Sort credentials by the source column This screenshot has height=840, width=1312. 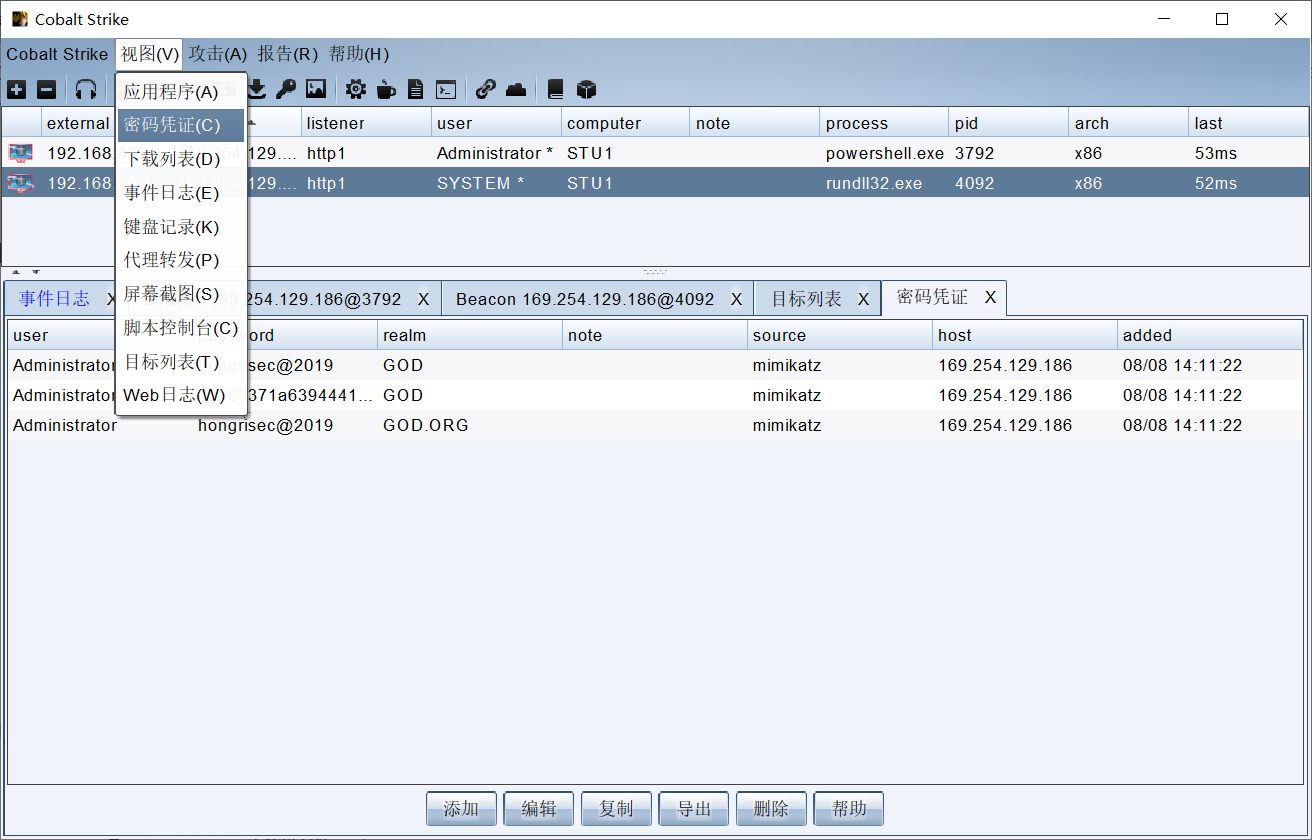[x=840, y=335]
